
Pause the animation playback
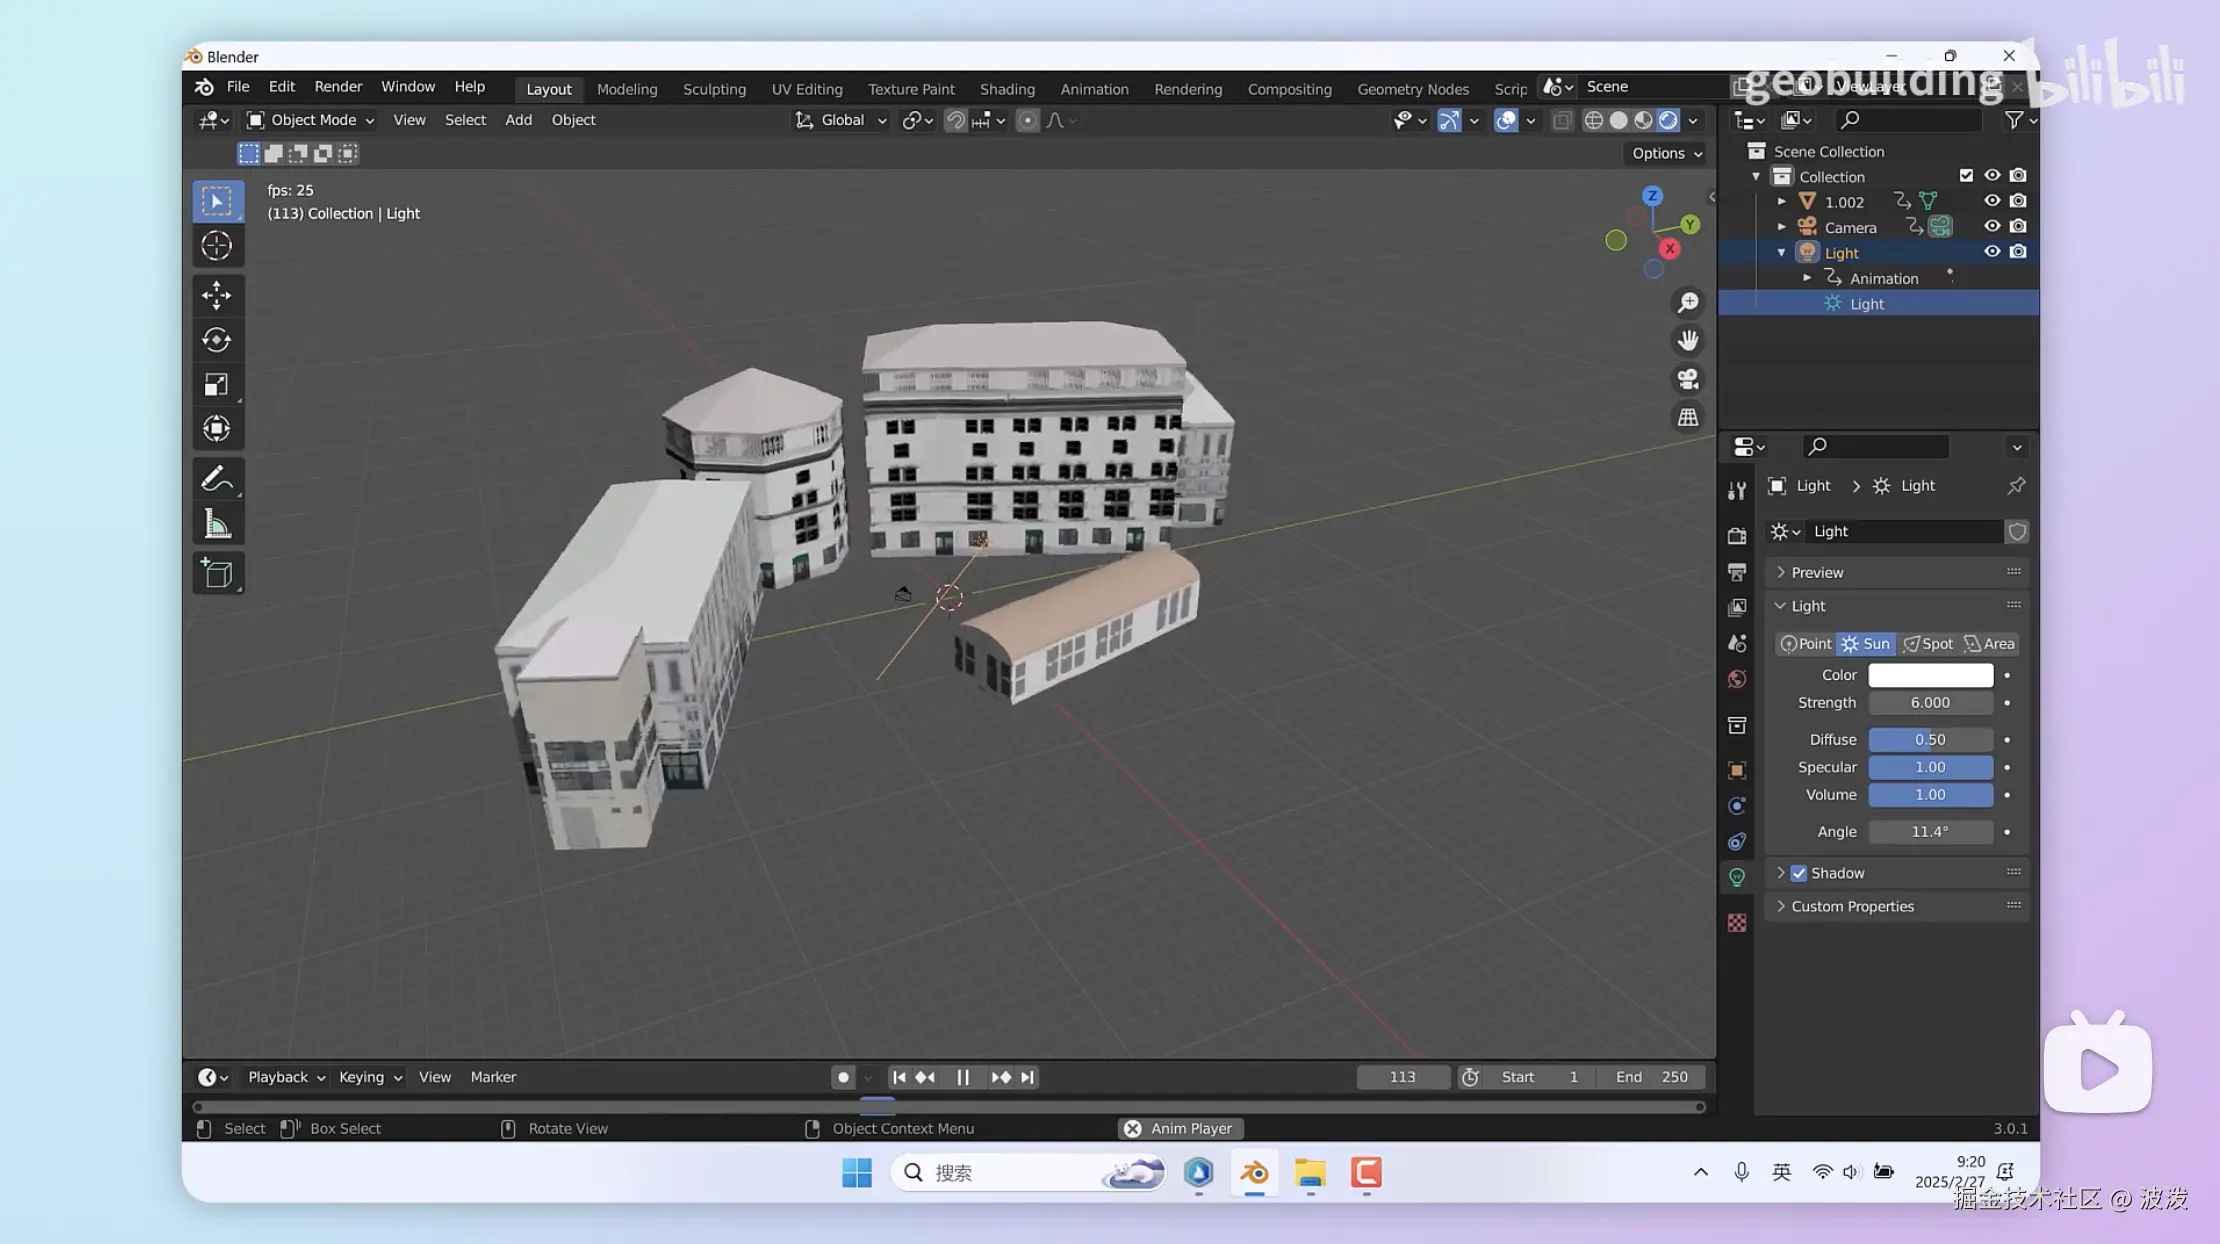click(962, 1077)
